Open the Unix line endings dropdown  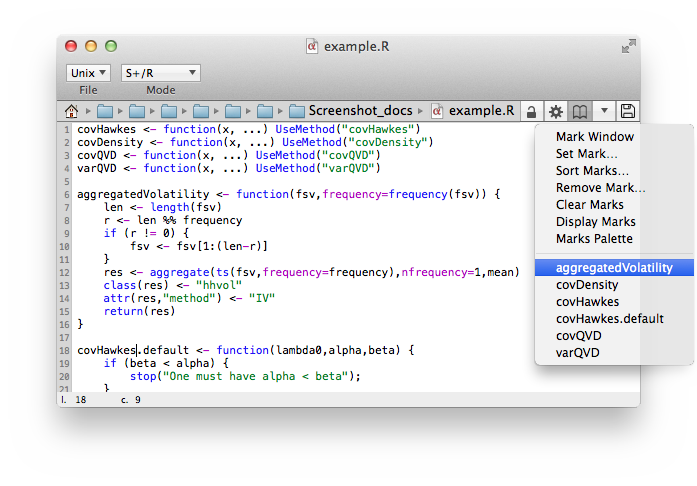88,73
